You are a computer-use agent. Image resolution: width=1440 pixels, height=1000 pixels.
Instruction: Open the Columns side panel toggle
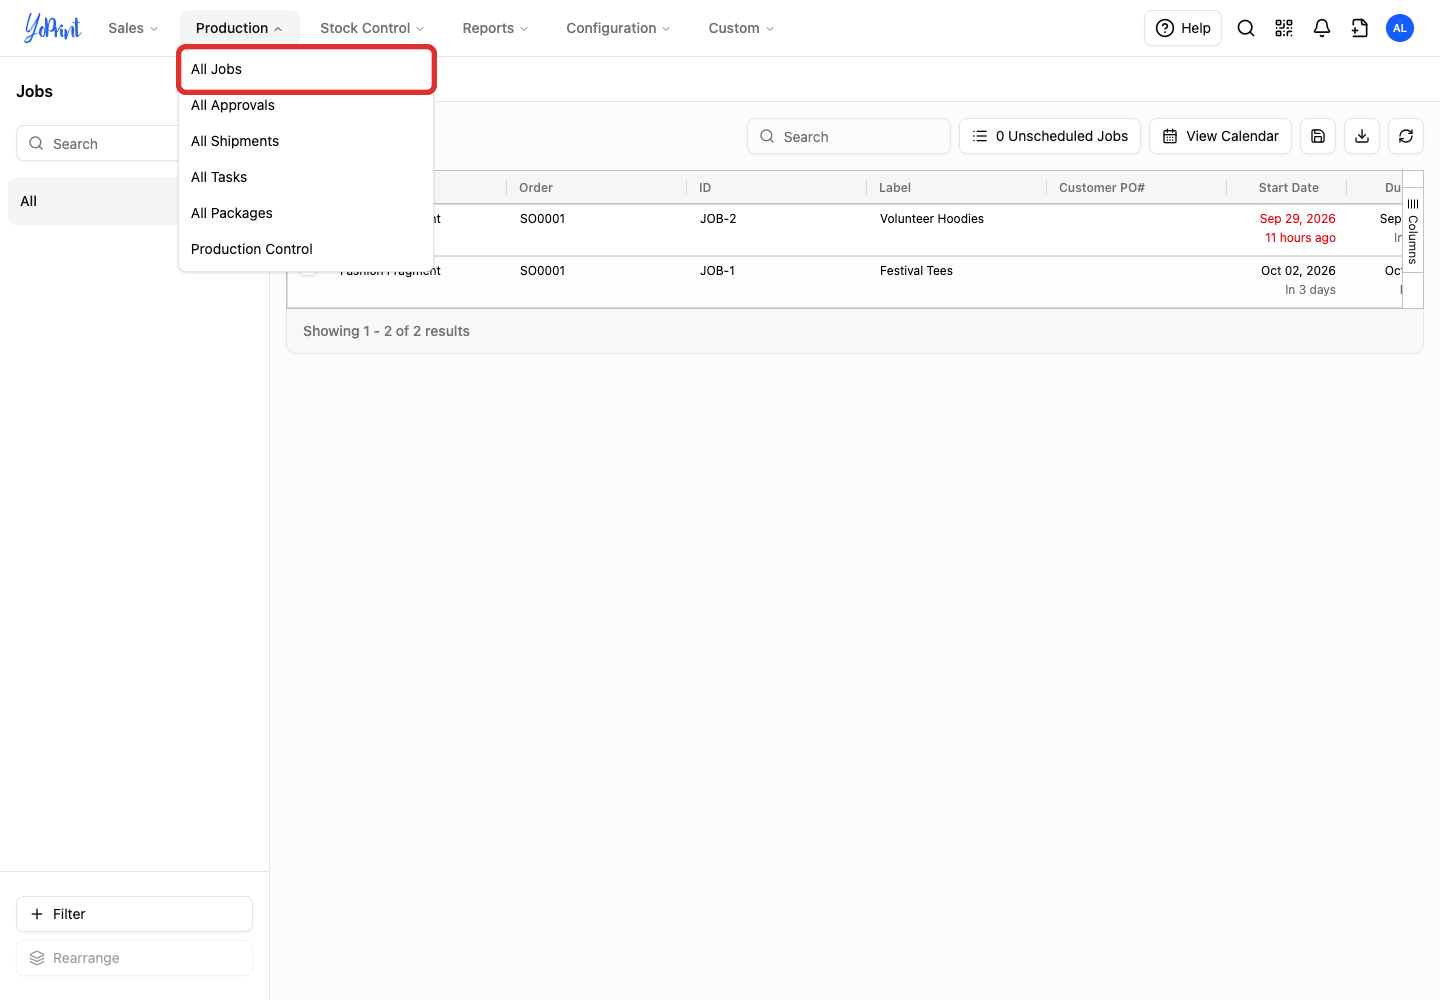(x=1413, y=231)
